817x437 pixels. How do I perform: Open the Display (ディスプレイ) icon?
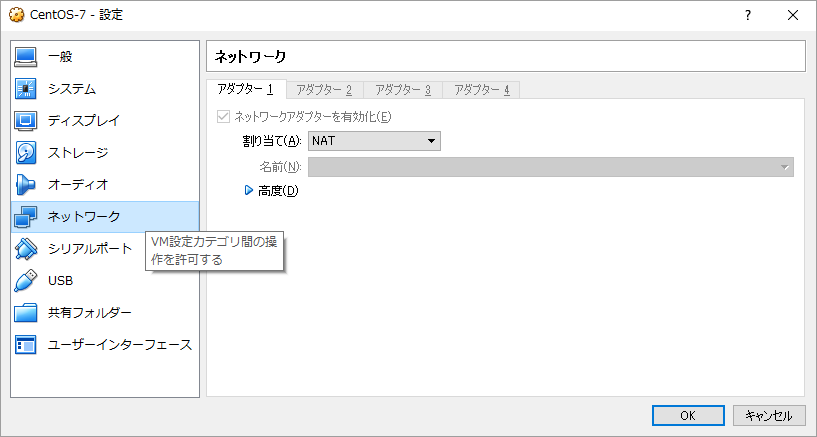click(x=26, y=121)
